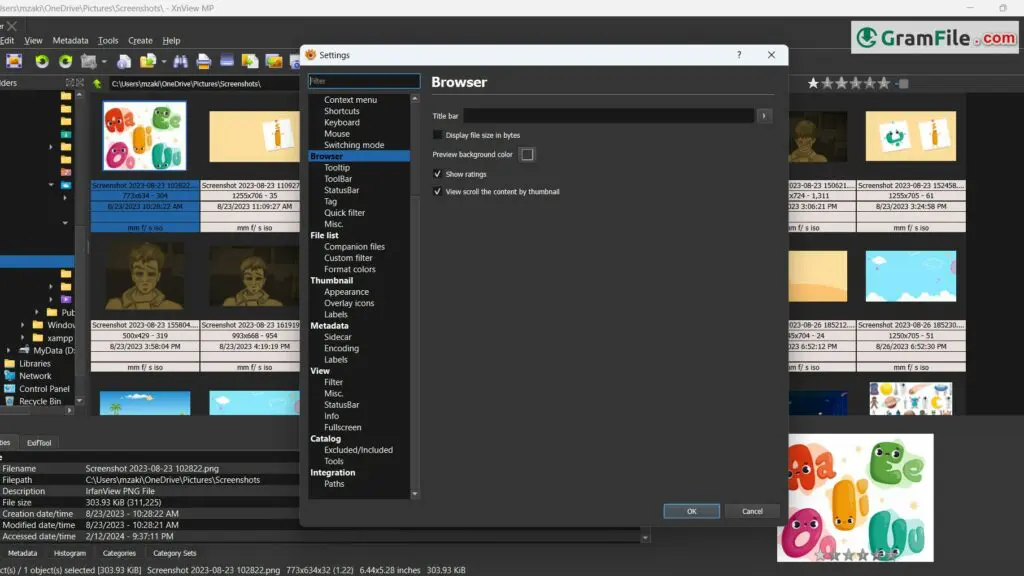Open search with the binoculars icon
The height and width of the screenshot is (576, 1024).
(x=180, y=61)
